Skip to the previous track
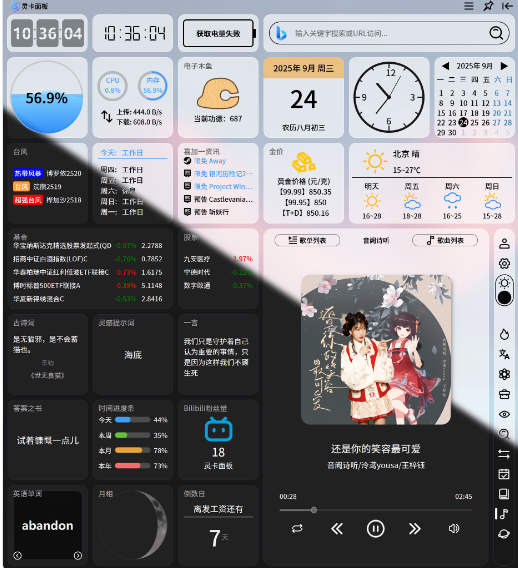This screenshot has width=518, height=568. (337, 529)
